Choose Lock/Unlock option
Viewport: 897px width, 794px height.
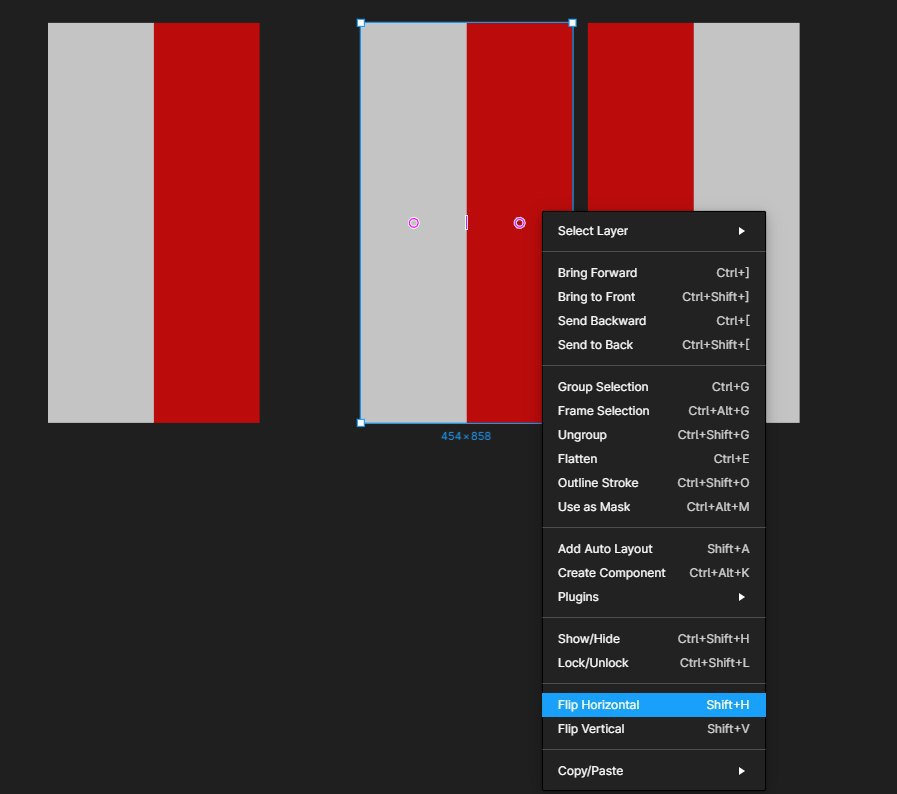click(x=653, y=663)
